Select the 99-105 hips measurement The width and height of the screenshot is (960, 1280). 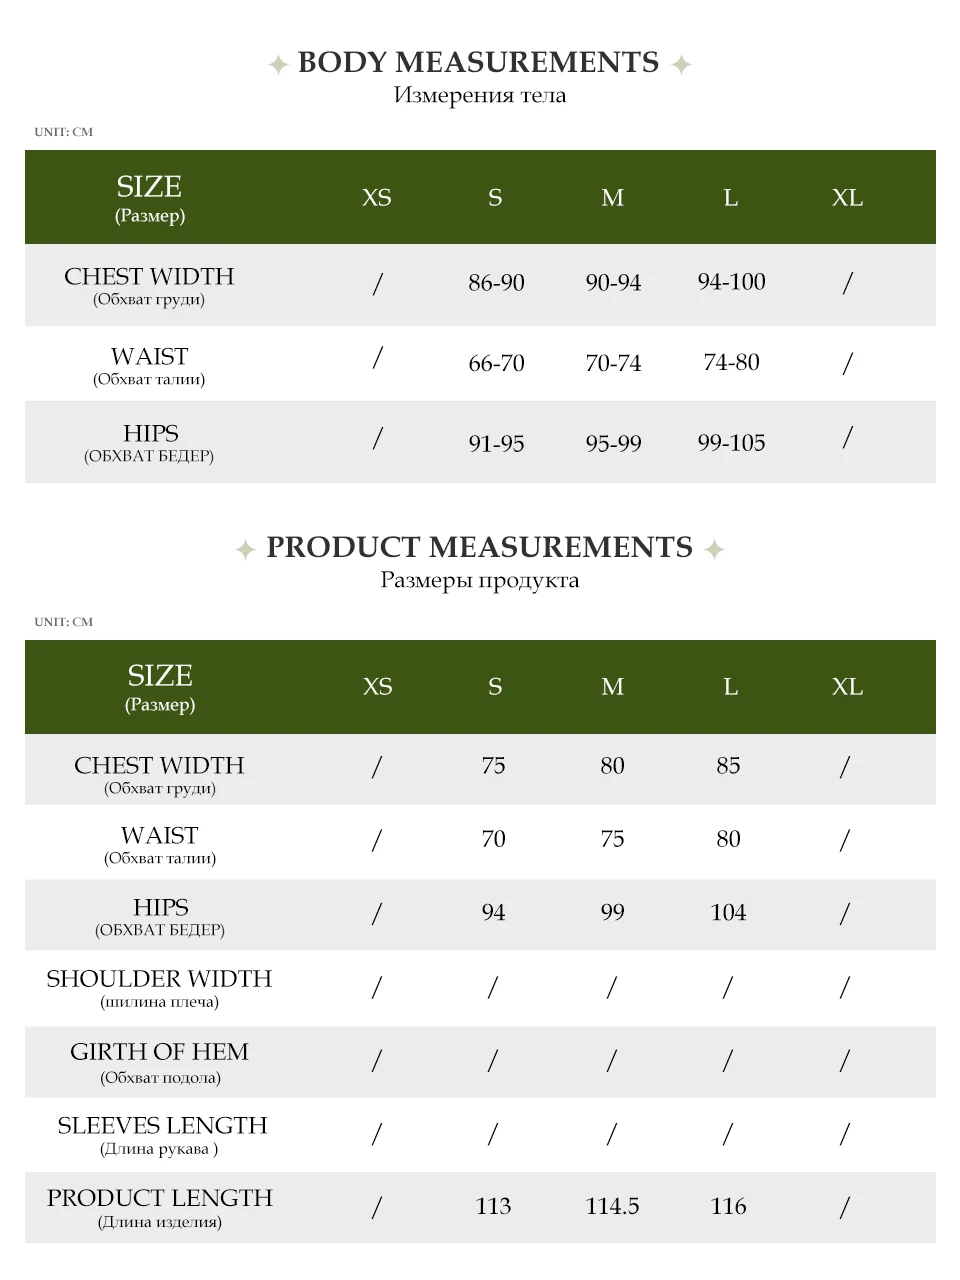pyautogui.click(x=731, y=443)
